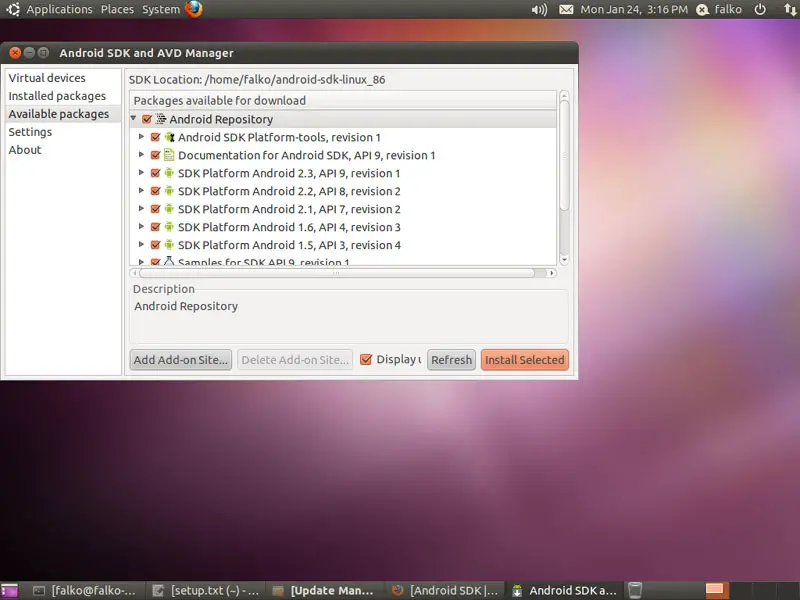This screenshot has height=600, width=800.
Task: Click the Packages available for download header
Action: (343, 101)
